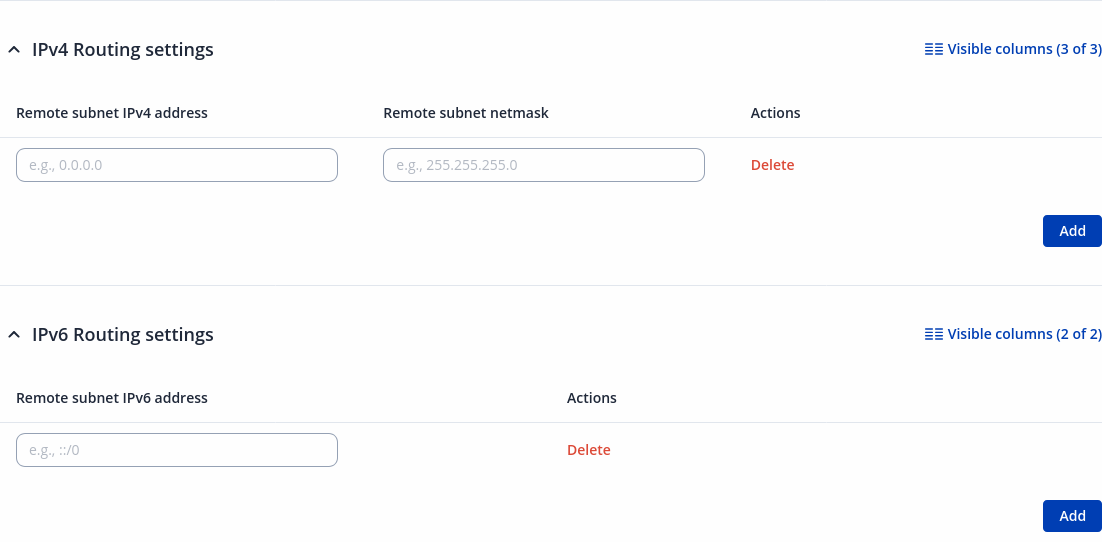Screen dimensions: 1102x542
Task: Click the IPv6 Routing settings heading
Action: [123, 335]
